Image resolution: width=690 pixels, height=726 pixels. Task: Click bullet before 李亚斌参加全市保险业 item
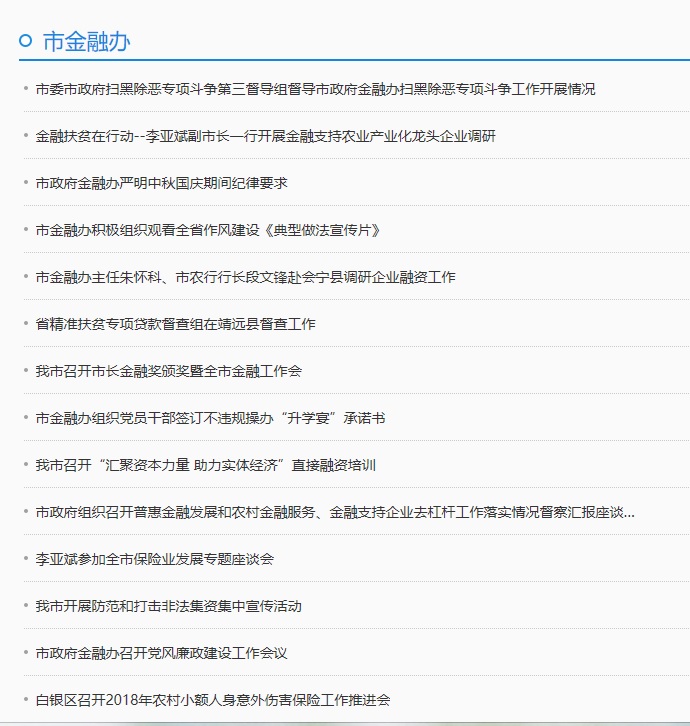pyautogui.click(x=26, y=559)
